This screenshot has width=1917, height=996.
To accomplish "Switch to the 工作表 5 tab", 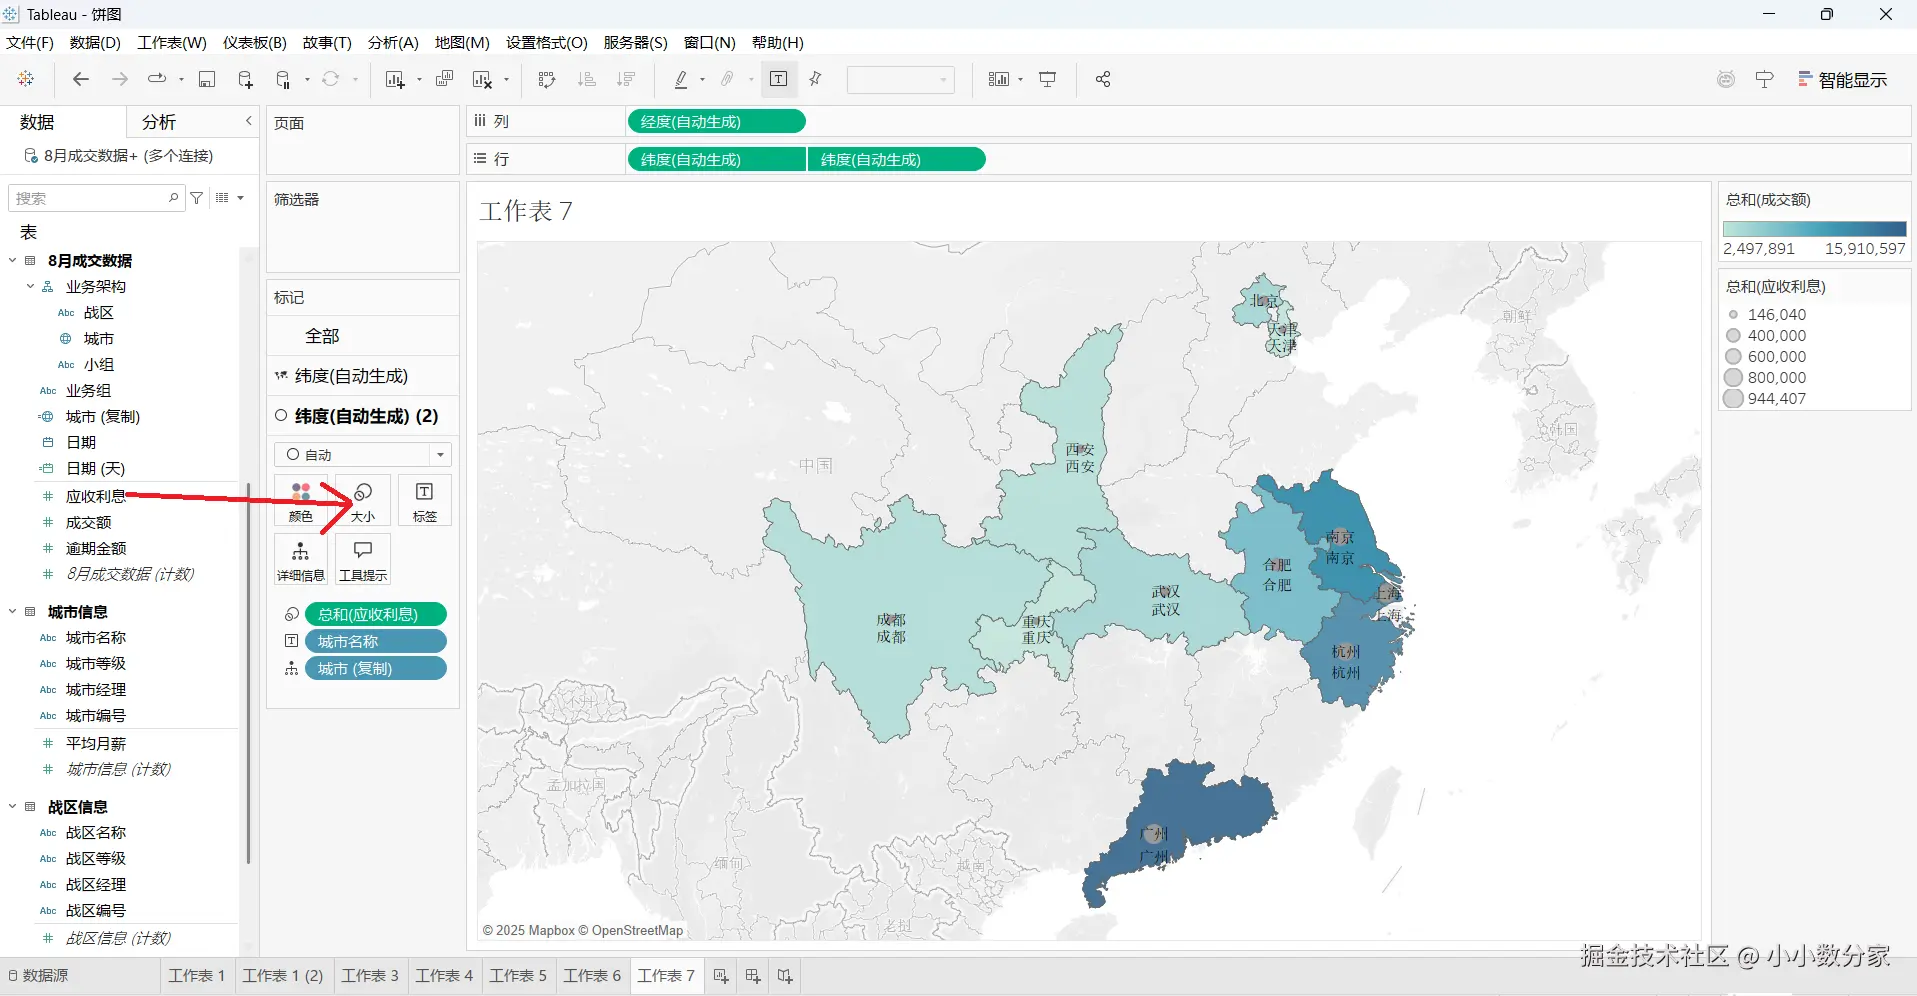I will [518, 976].
